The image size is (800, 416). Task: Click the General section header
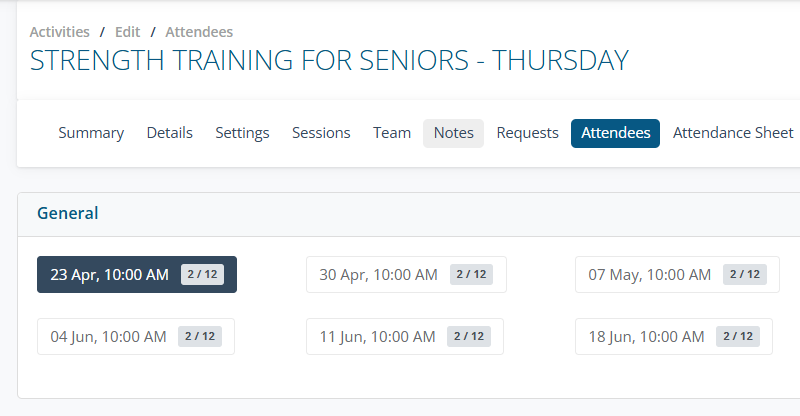(x=67, y=213)
